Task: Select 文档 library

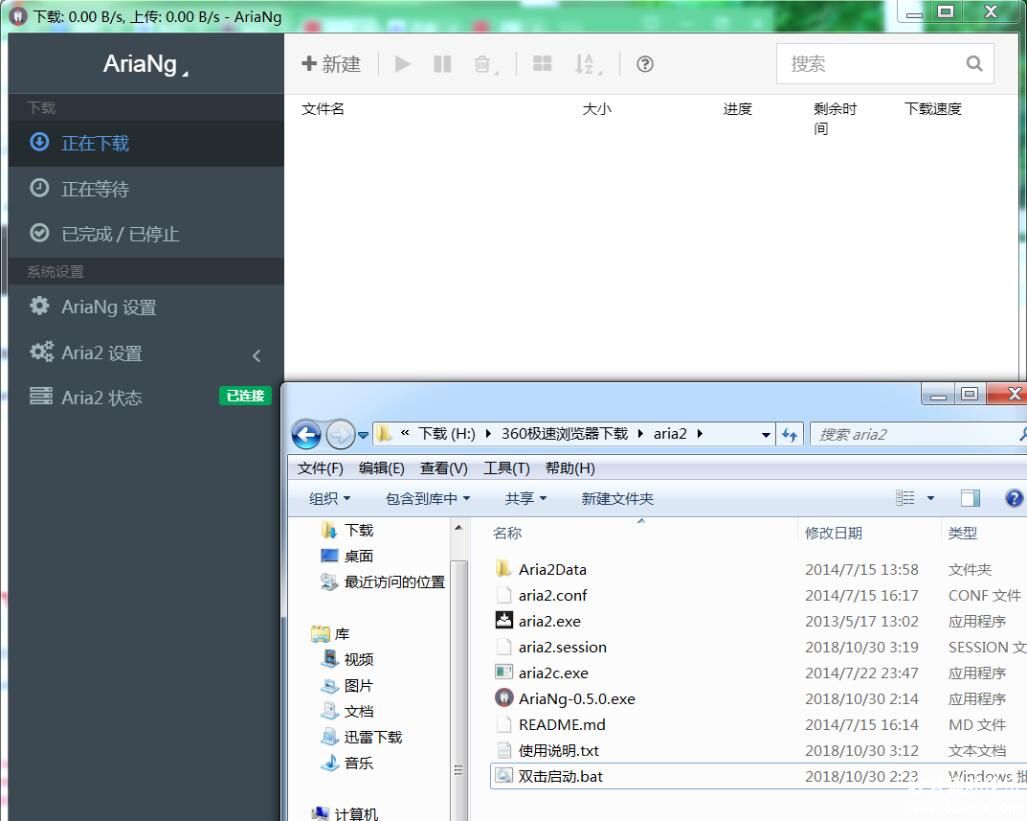Action: pyautogui.click(x=347, y=711)
